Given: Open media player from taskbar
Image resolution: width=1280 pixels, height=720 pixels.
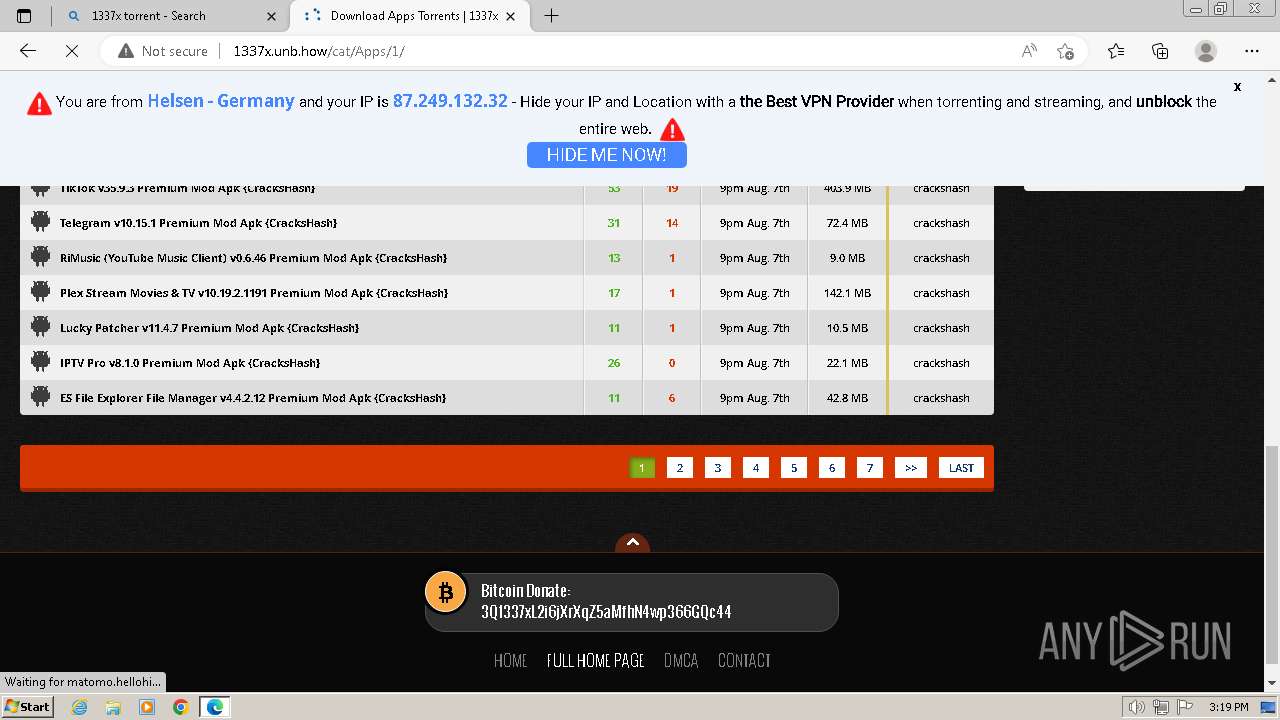Looking at the screenshot, I should coord(147,707).
